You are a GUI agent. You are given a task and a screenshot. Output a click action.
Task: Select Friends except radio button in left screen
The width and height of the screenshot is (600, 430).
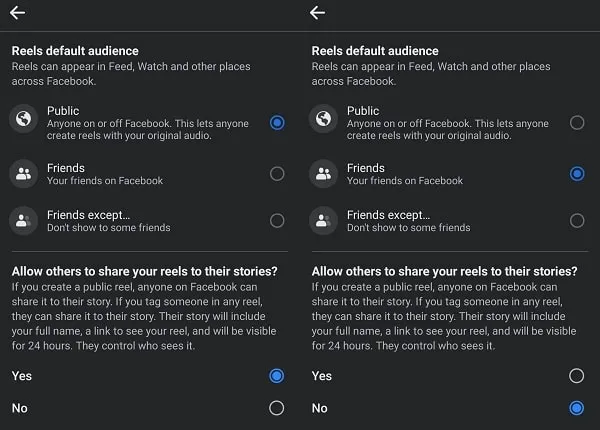tap(277, 221)
